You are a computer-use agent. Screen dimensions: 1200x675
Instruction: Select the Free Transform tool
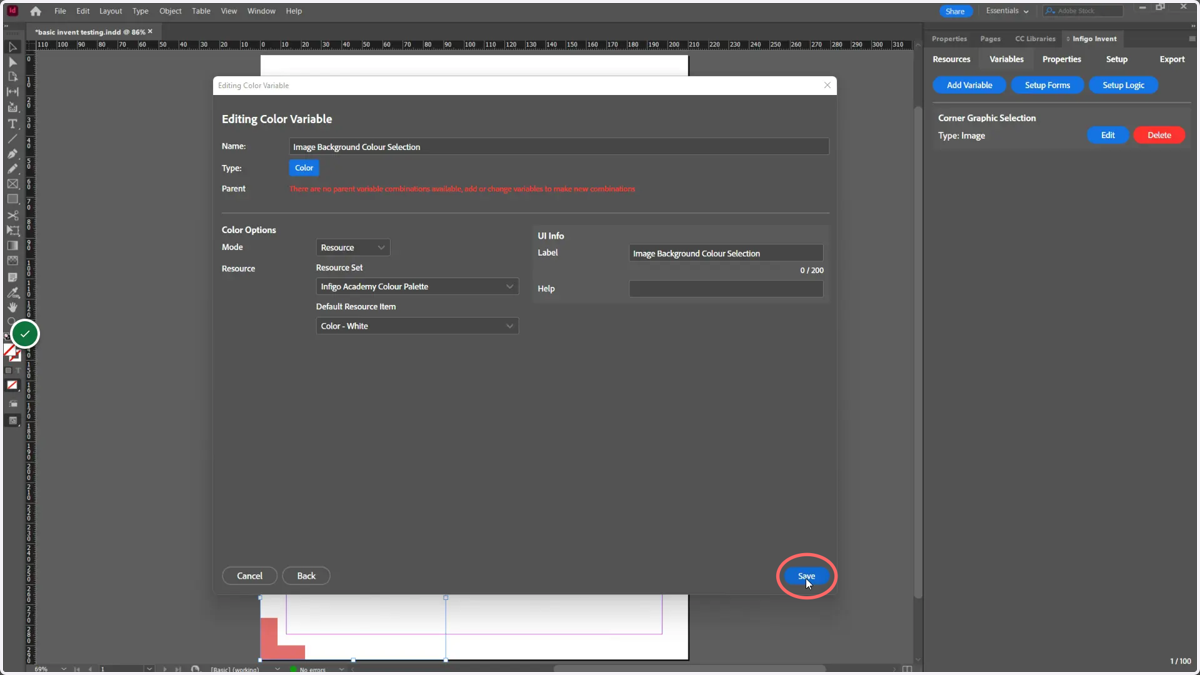tap(13, 231)
